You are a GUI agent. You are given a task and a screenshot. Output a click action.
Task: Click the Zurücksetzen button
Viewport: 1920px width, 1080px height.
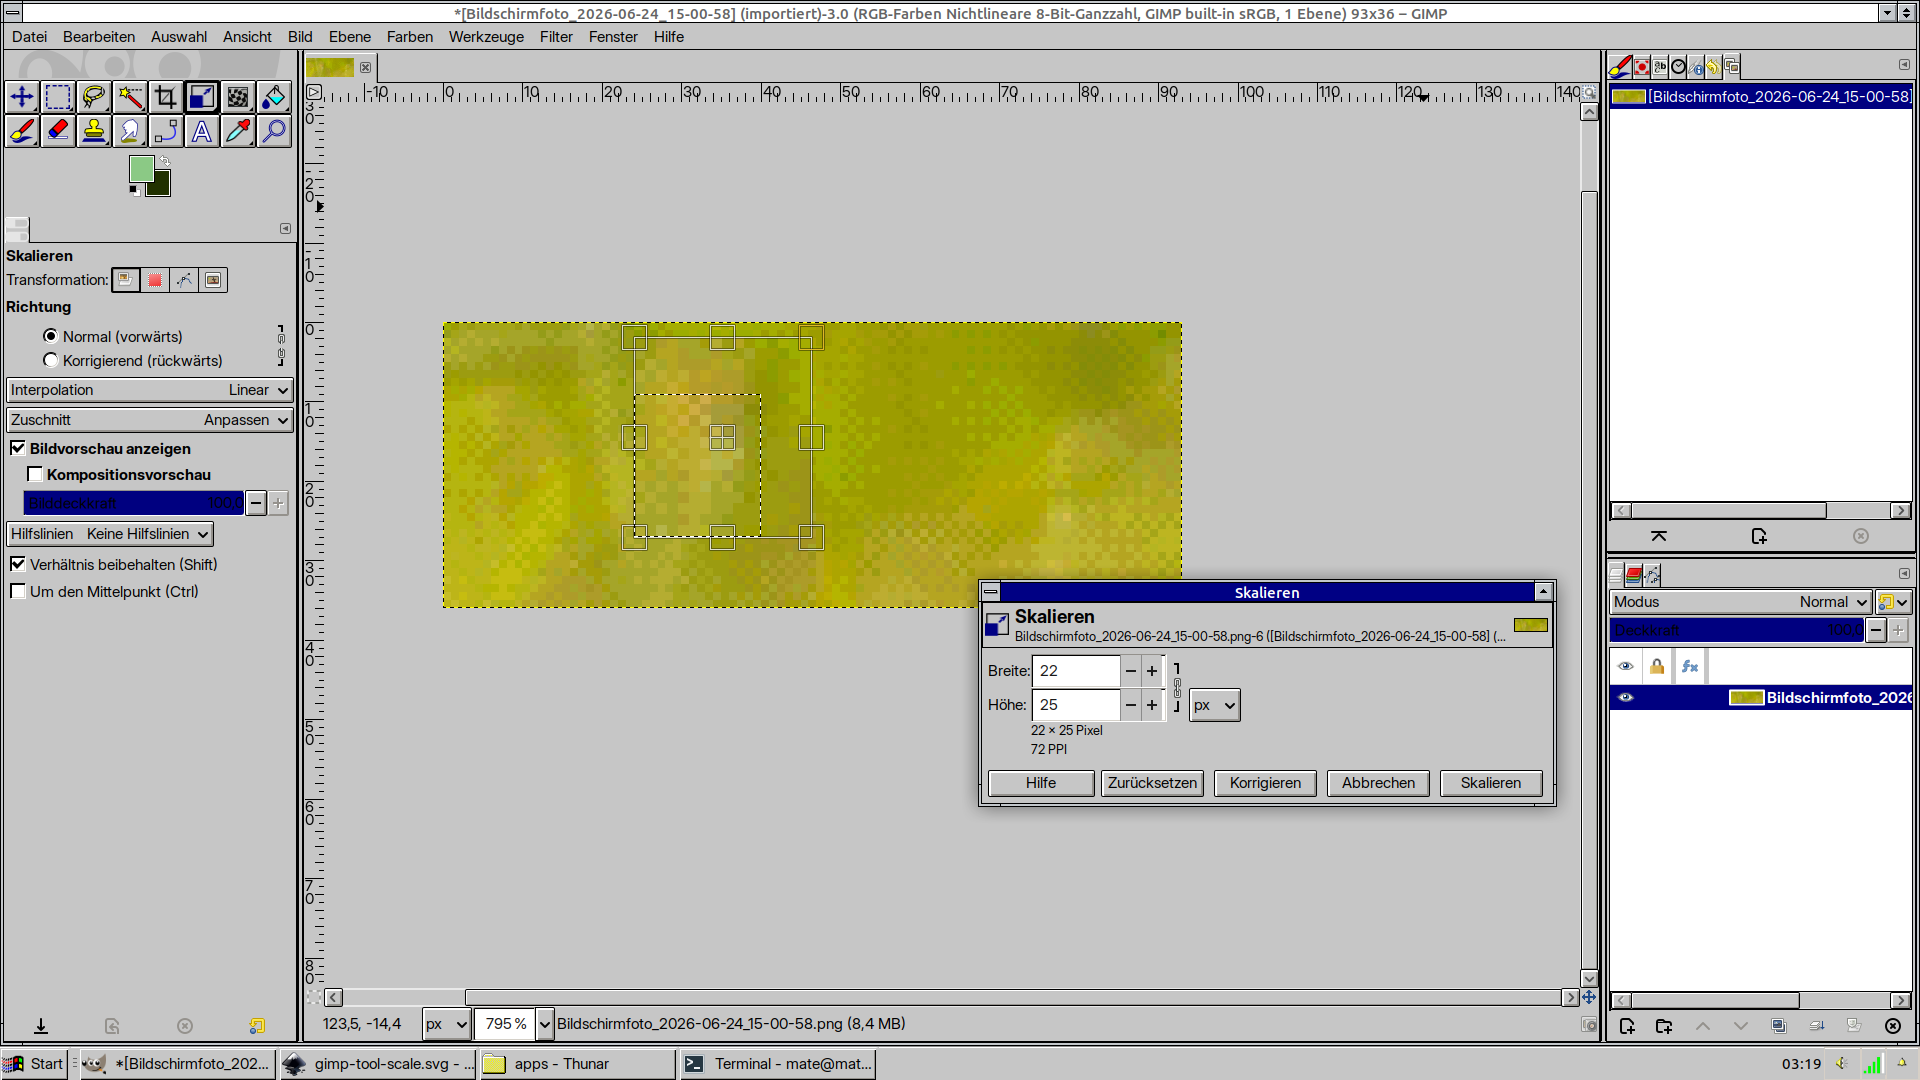[1152, 783]
